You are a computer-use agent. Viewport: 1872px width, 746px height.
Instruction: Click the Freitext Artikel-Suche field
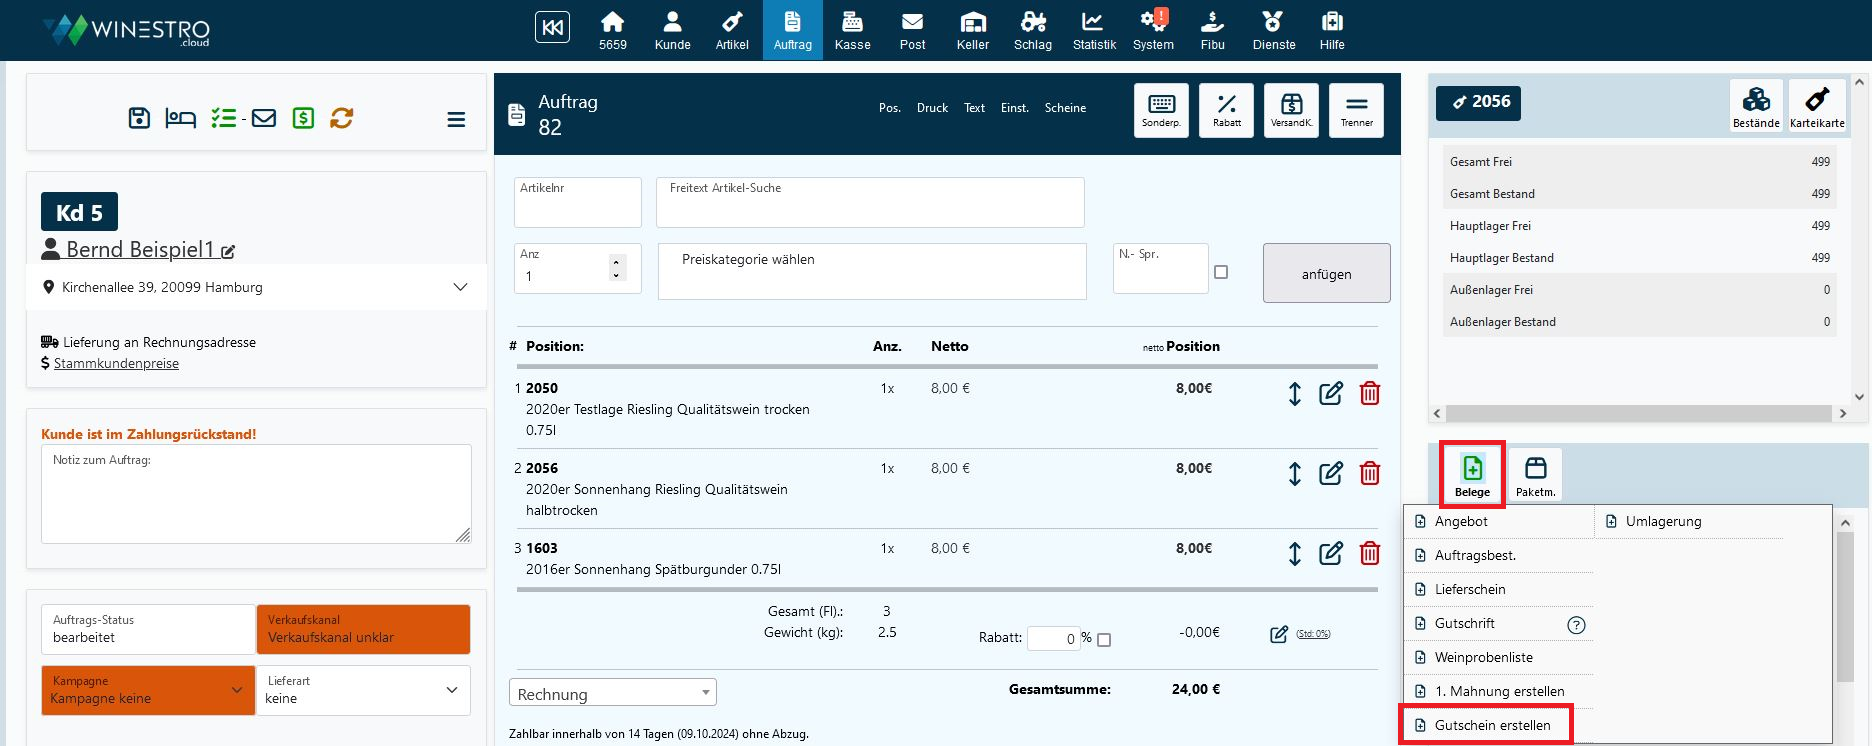(x=870, y=203)
